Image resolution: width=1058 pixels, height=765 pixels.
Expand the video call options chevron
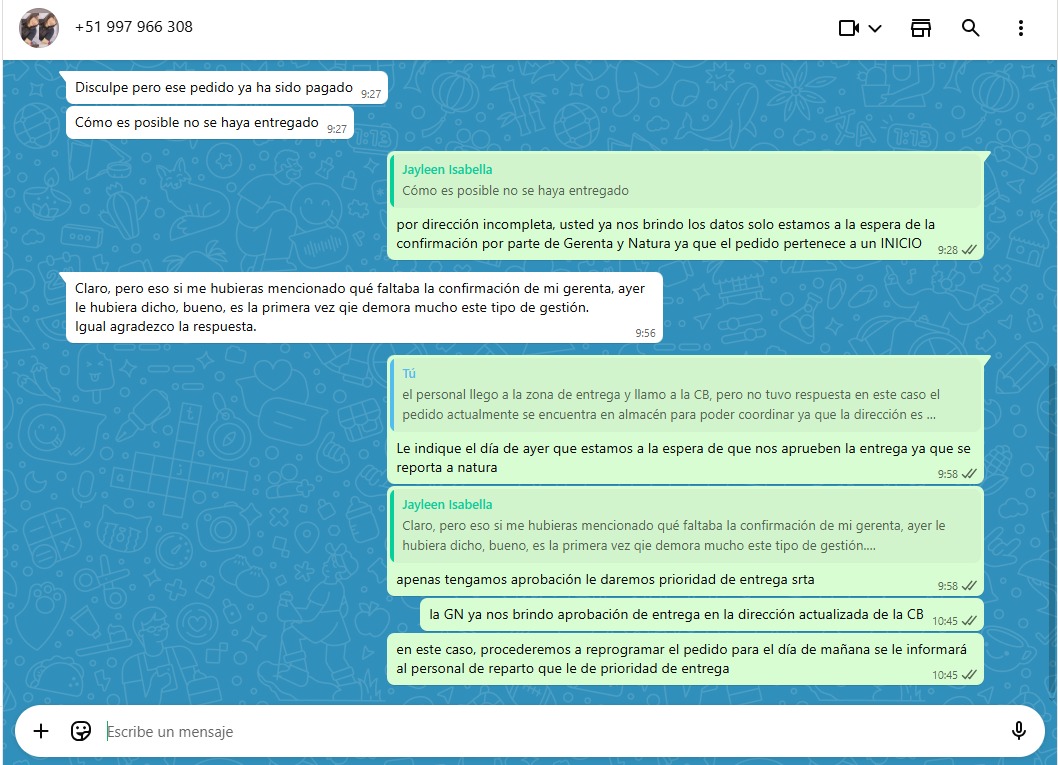click(876, 28)
